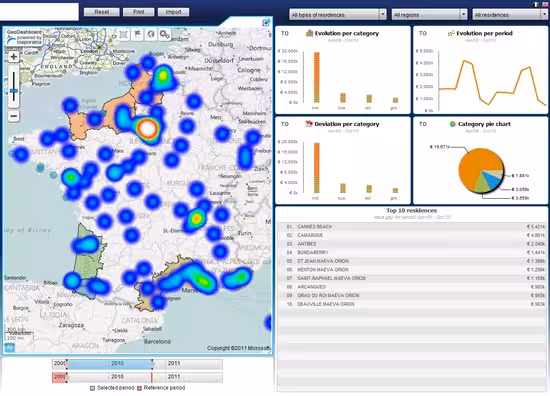This screenshot has width=550, height=396.
Task: Select the MENTON MAEVA ORION row
Action: tap(412, 270)
